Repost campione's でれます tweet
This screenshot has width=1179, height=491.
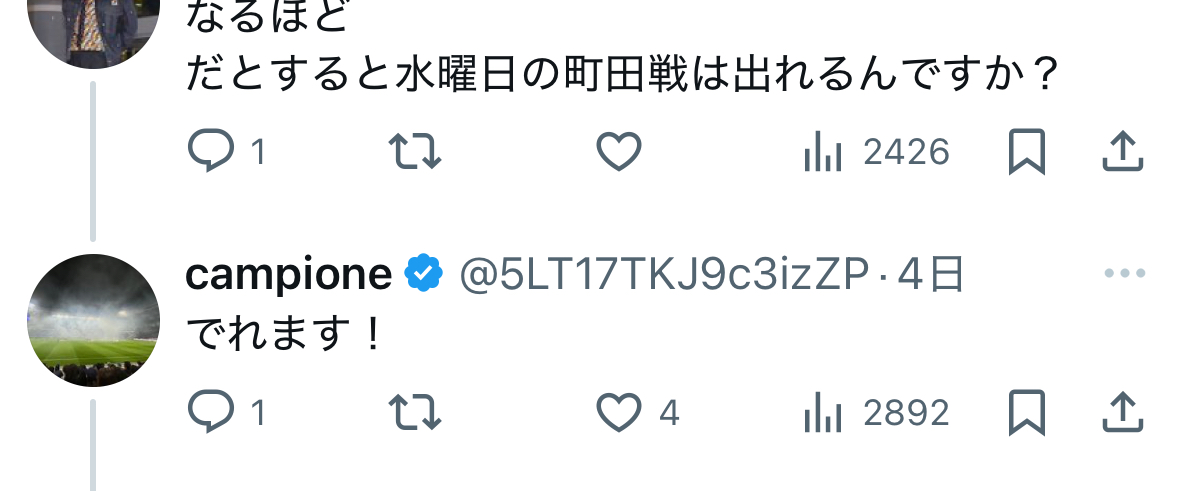(414, 412)
